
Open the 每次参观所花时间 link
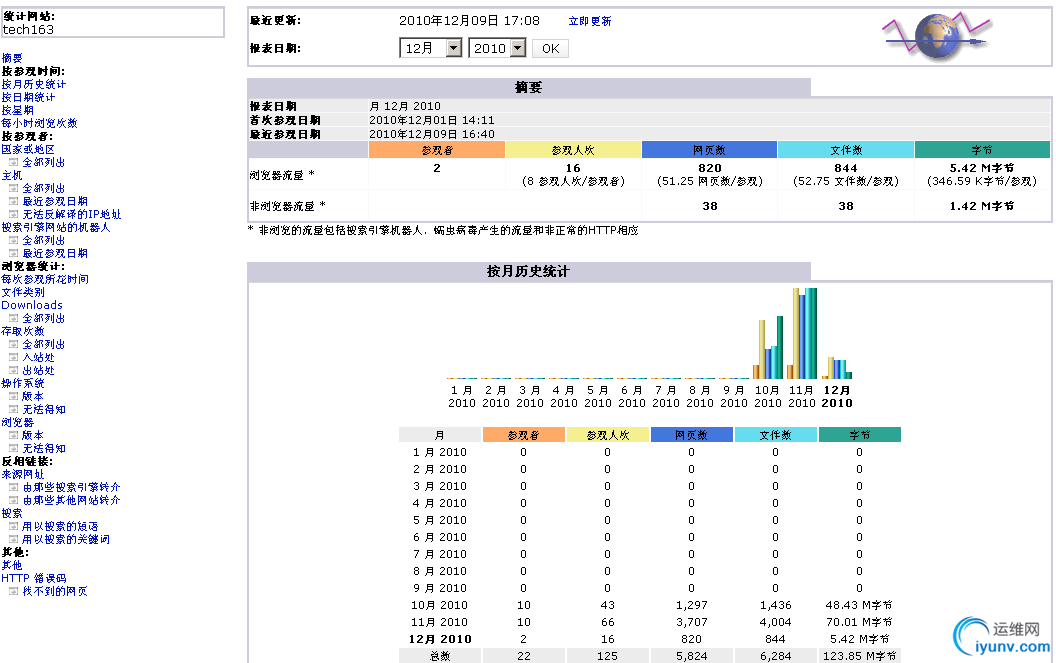pos(44,279)
